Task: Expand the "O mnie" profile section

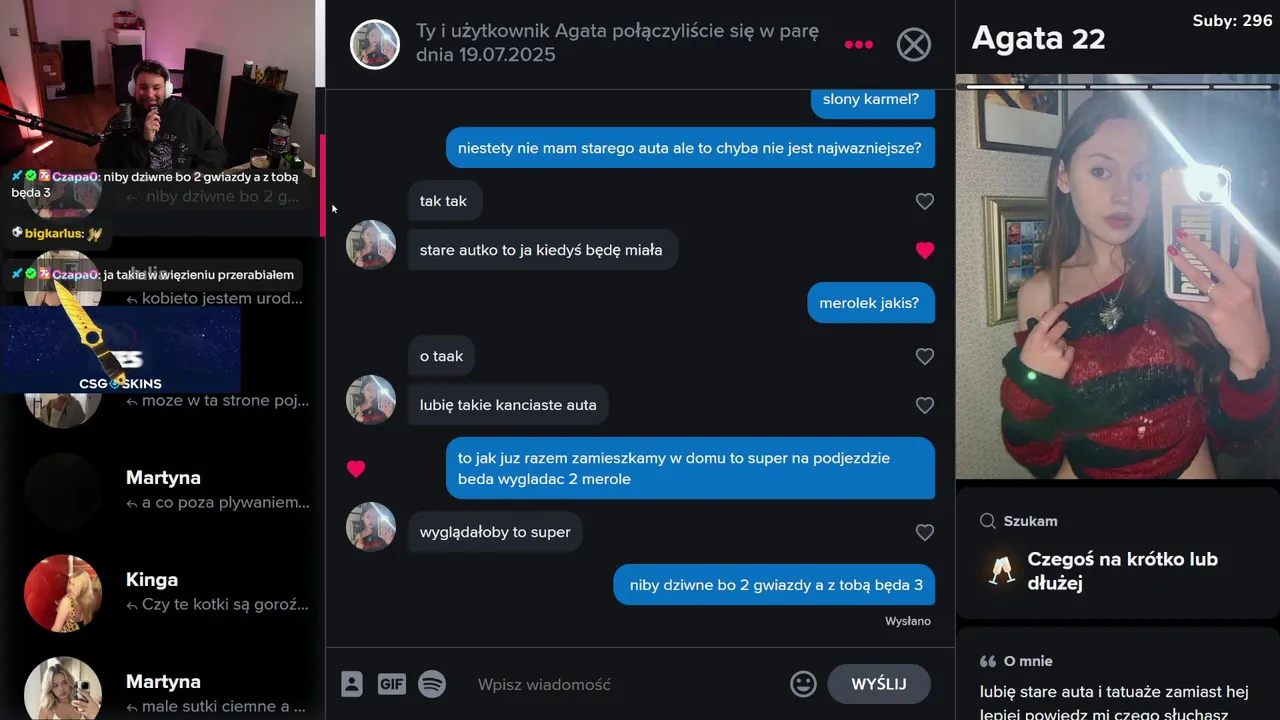Action: [x=1017, y=661]
